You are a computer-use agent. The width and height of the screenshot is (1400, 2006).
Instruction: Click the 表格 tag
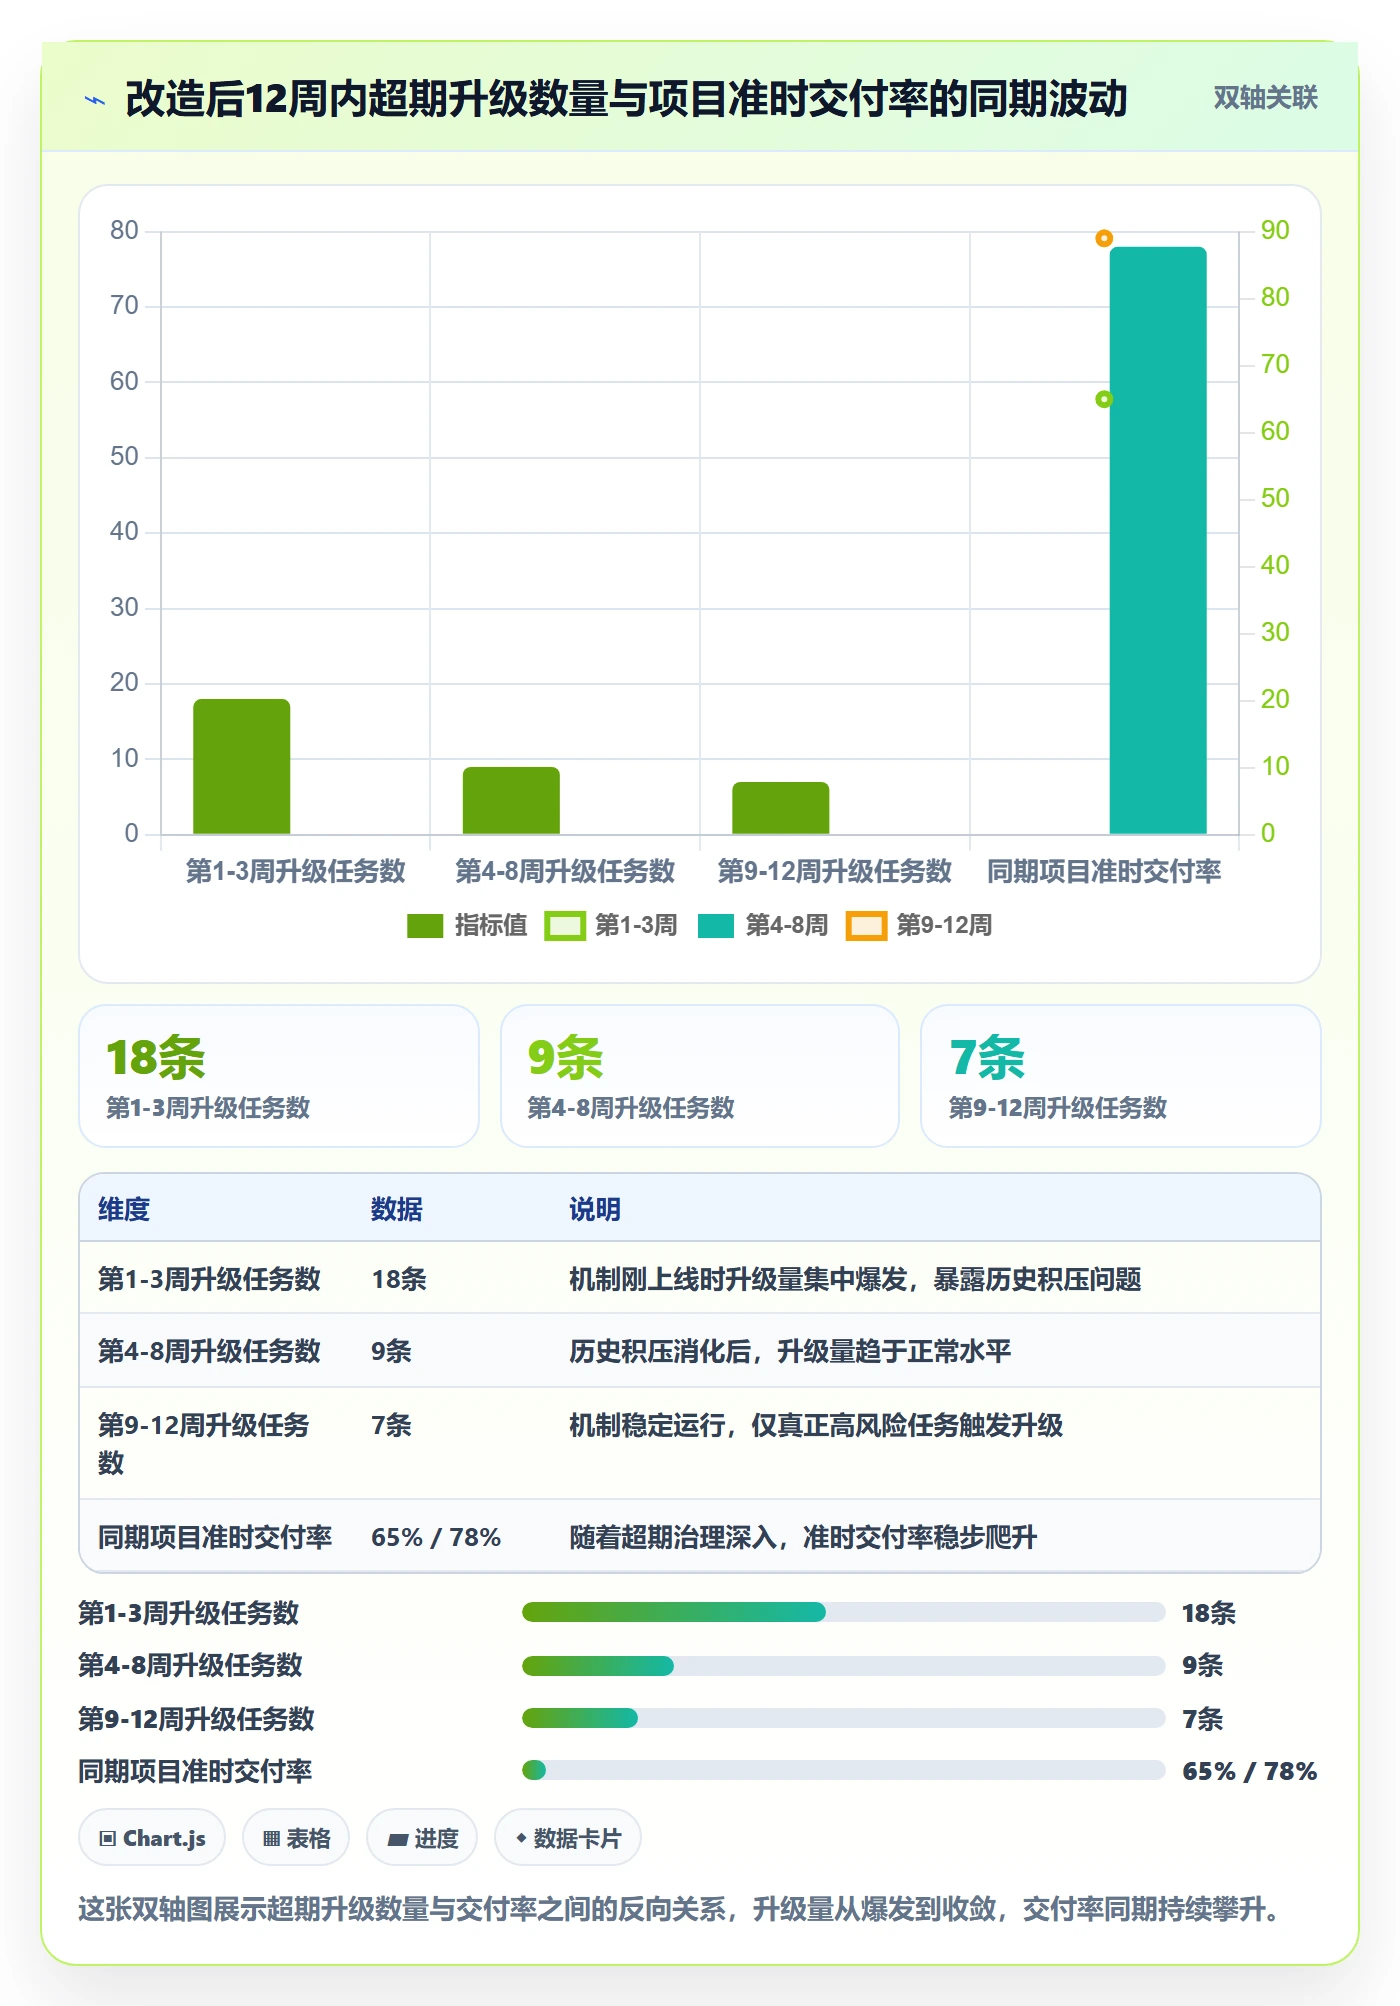[296, 1838]
